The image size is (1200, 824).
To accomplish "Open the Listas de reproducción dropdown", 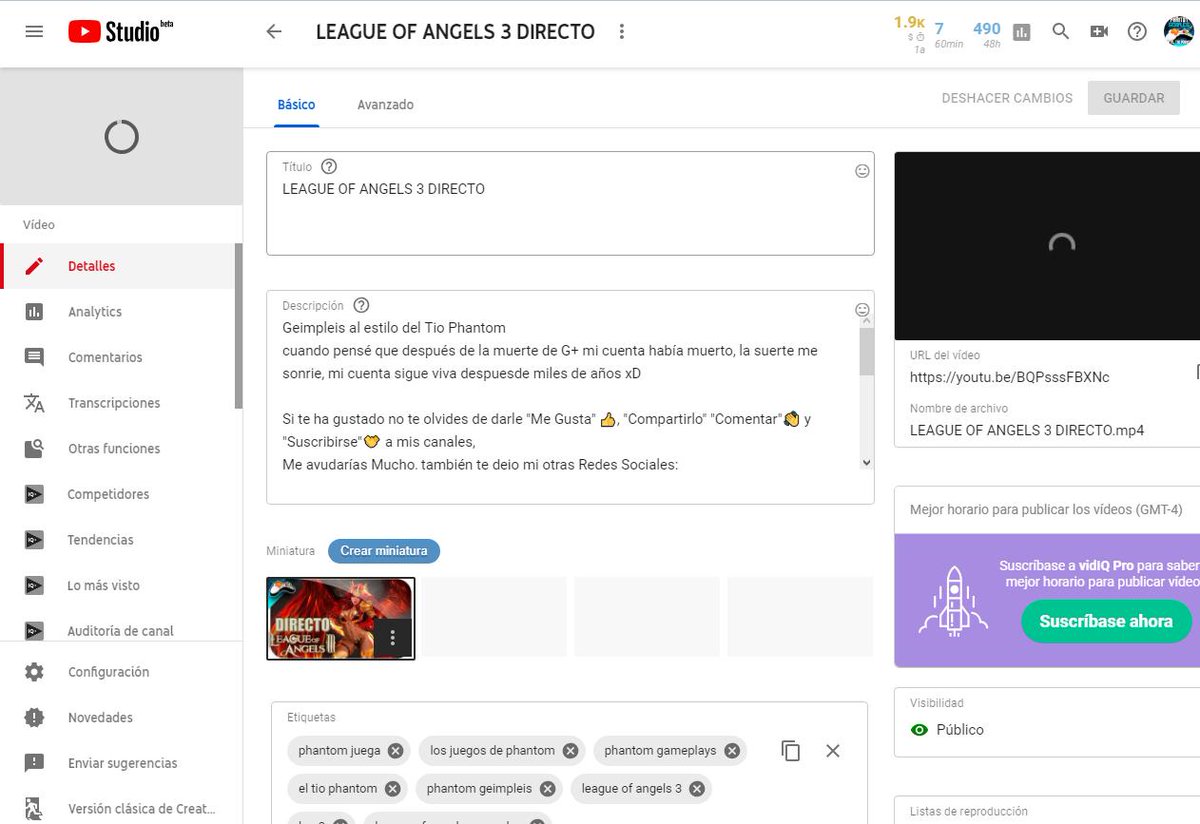I will [x=1047, y=811].
